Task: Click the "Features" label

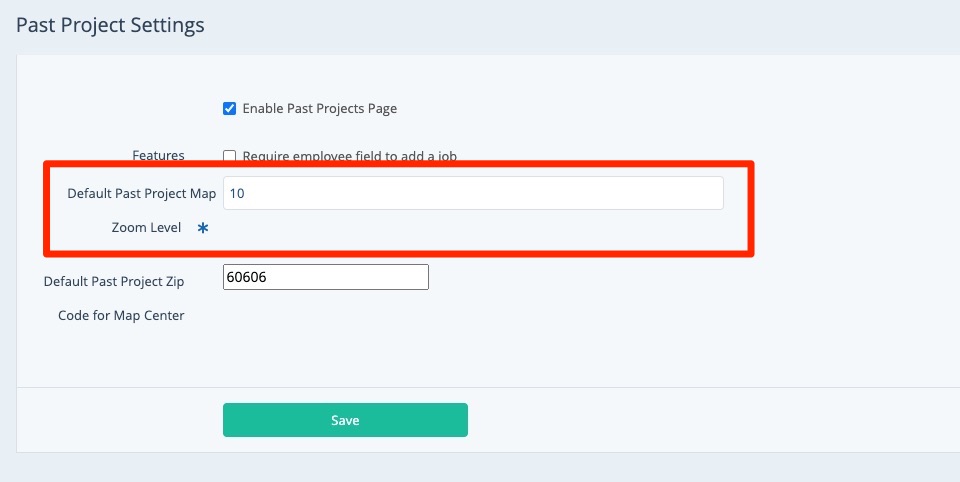Action: (x=158, y=155)
